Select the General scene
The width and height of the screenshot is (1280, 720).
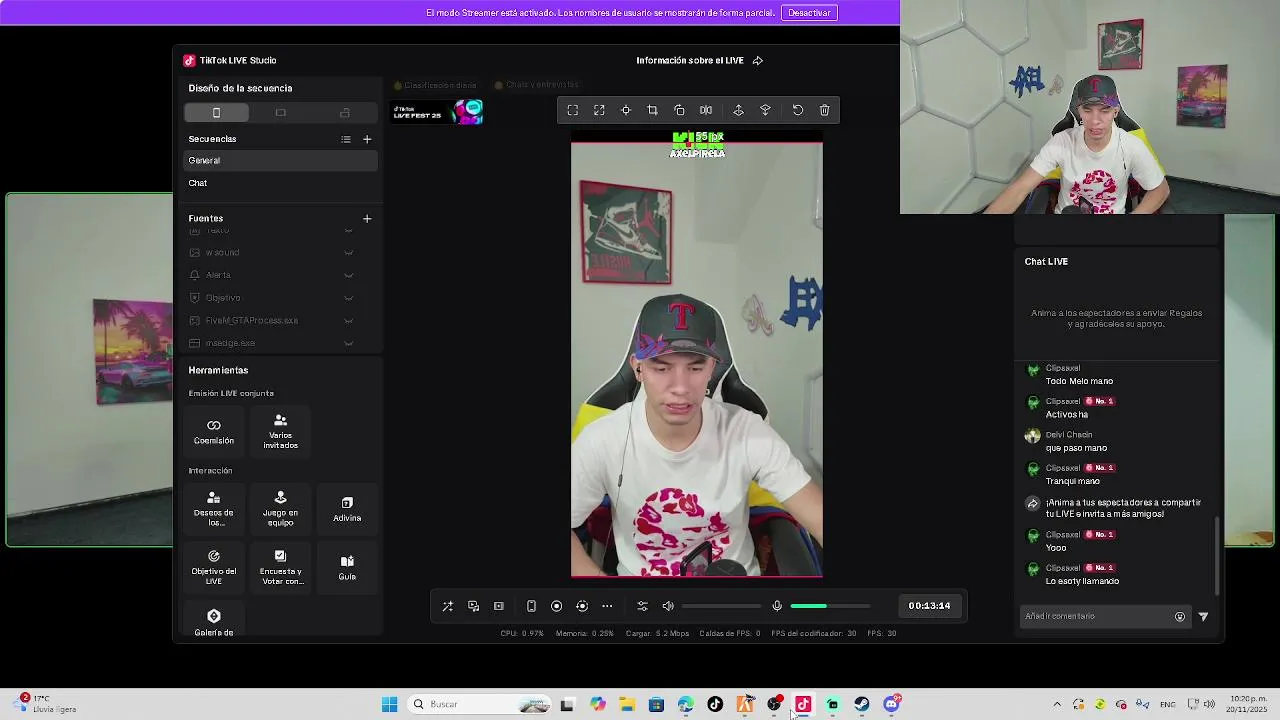281,160
